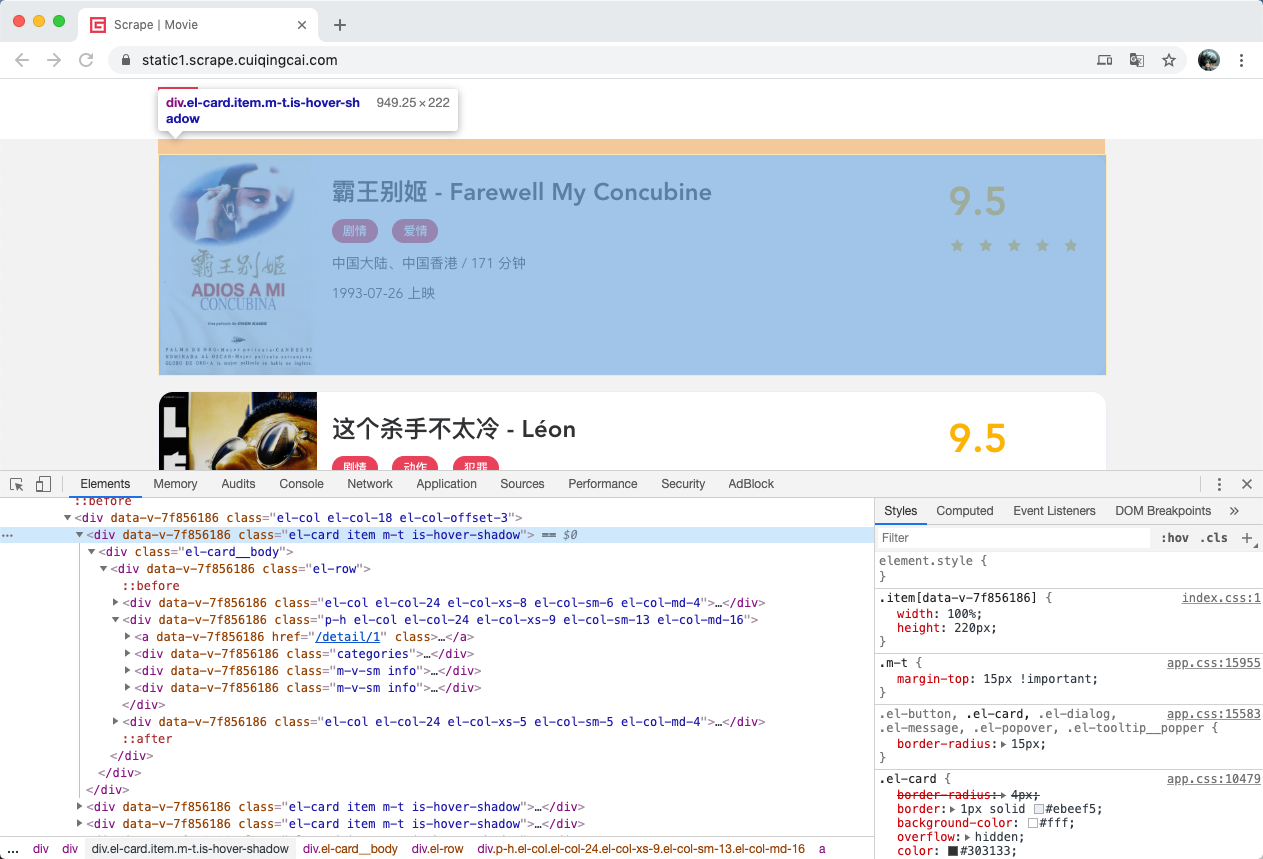This screenshot has width=1263, height=859.
Task: Expand the /detail/1 anchor node
Action: 127,637
